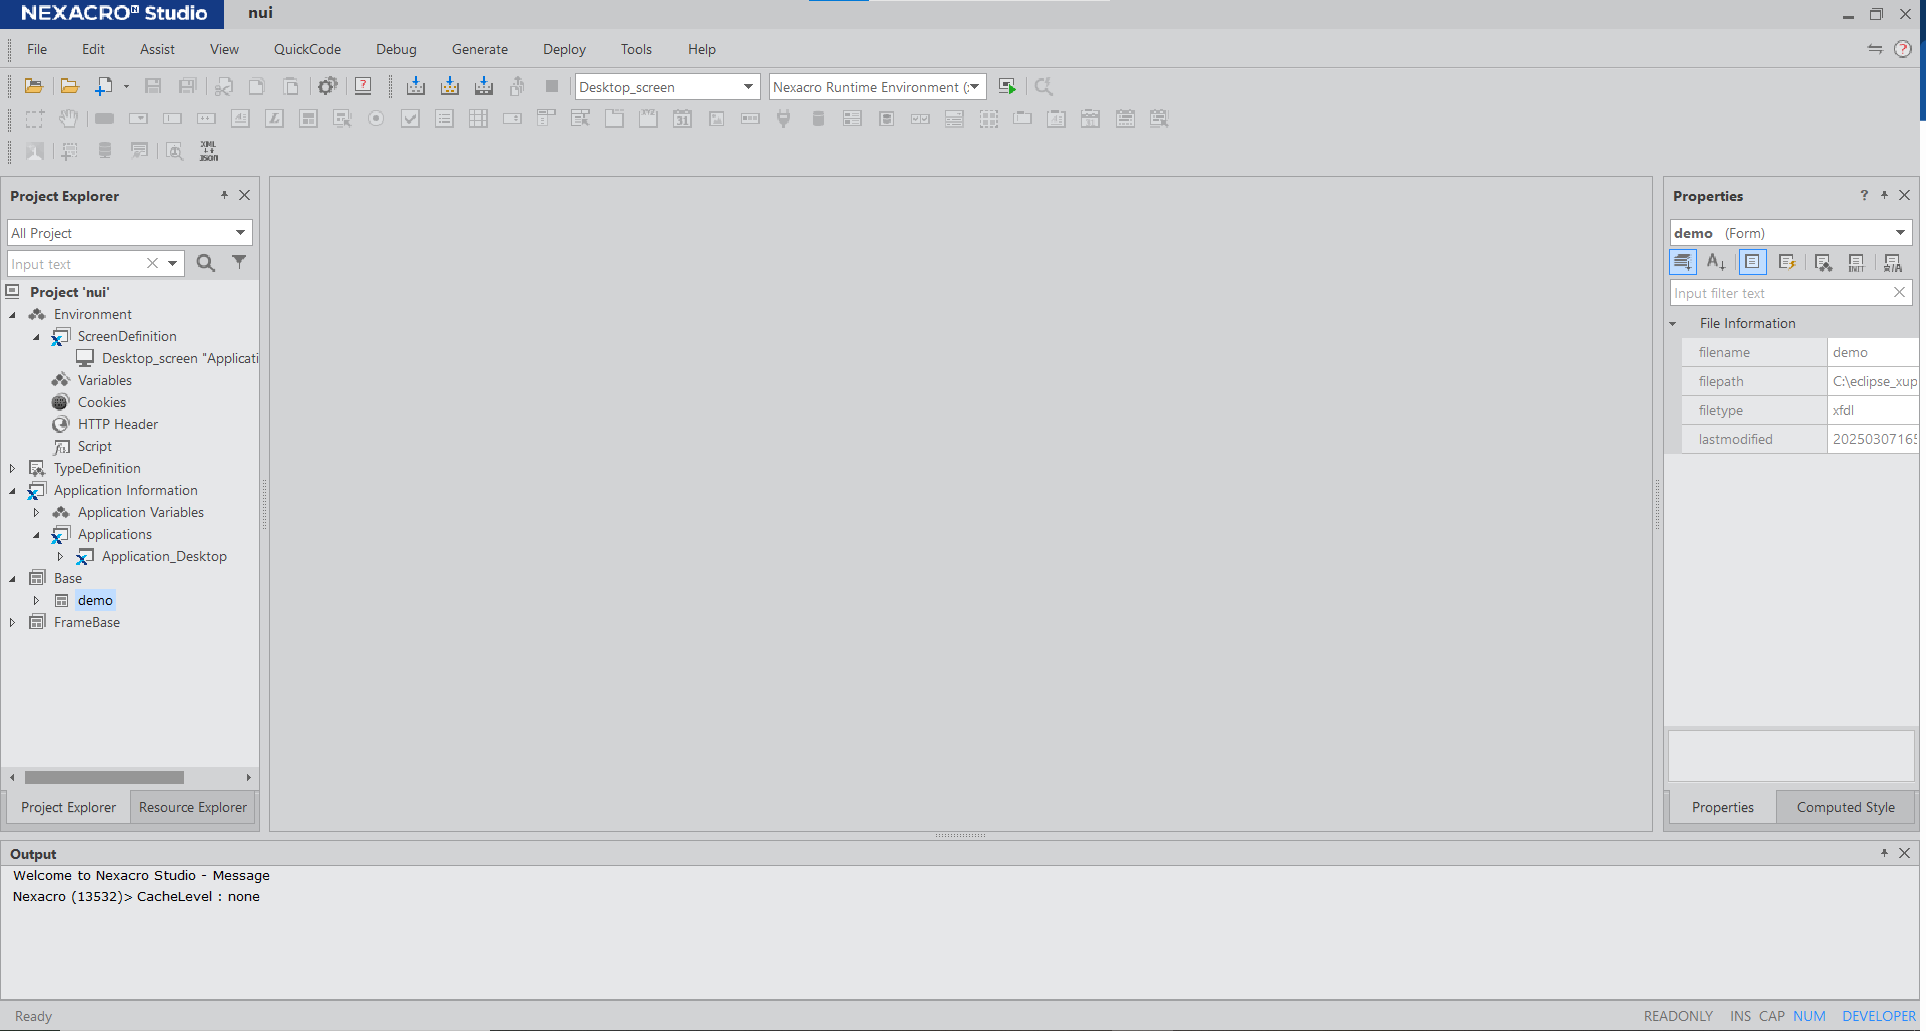Click the XML to JSON converter icon

coord(208,151)
